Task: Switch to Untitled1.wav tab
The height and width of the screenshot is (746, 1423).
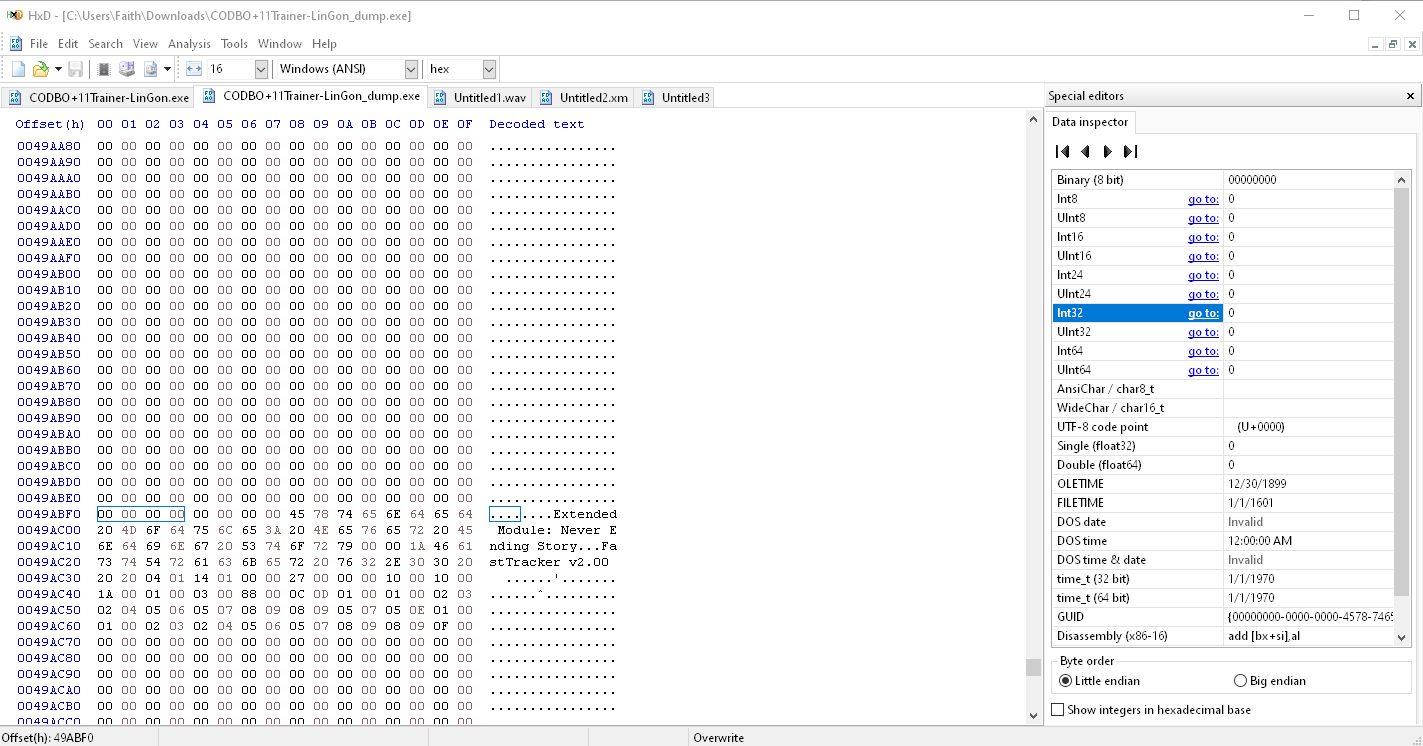Action: click(x=479, y=98)
